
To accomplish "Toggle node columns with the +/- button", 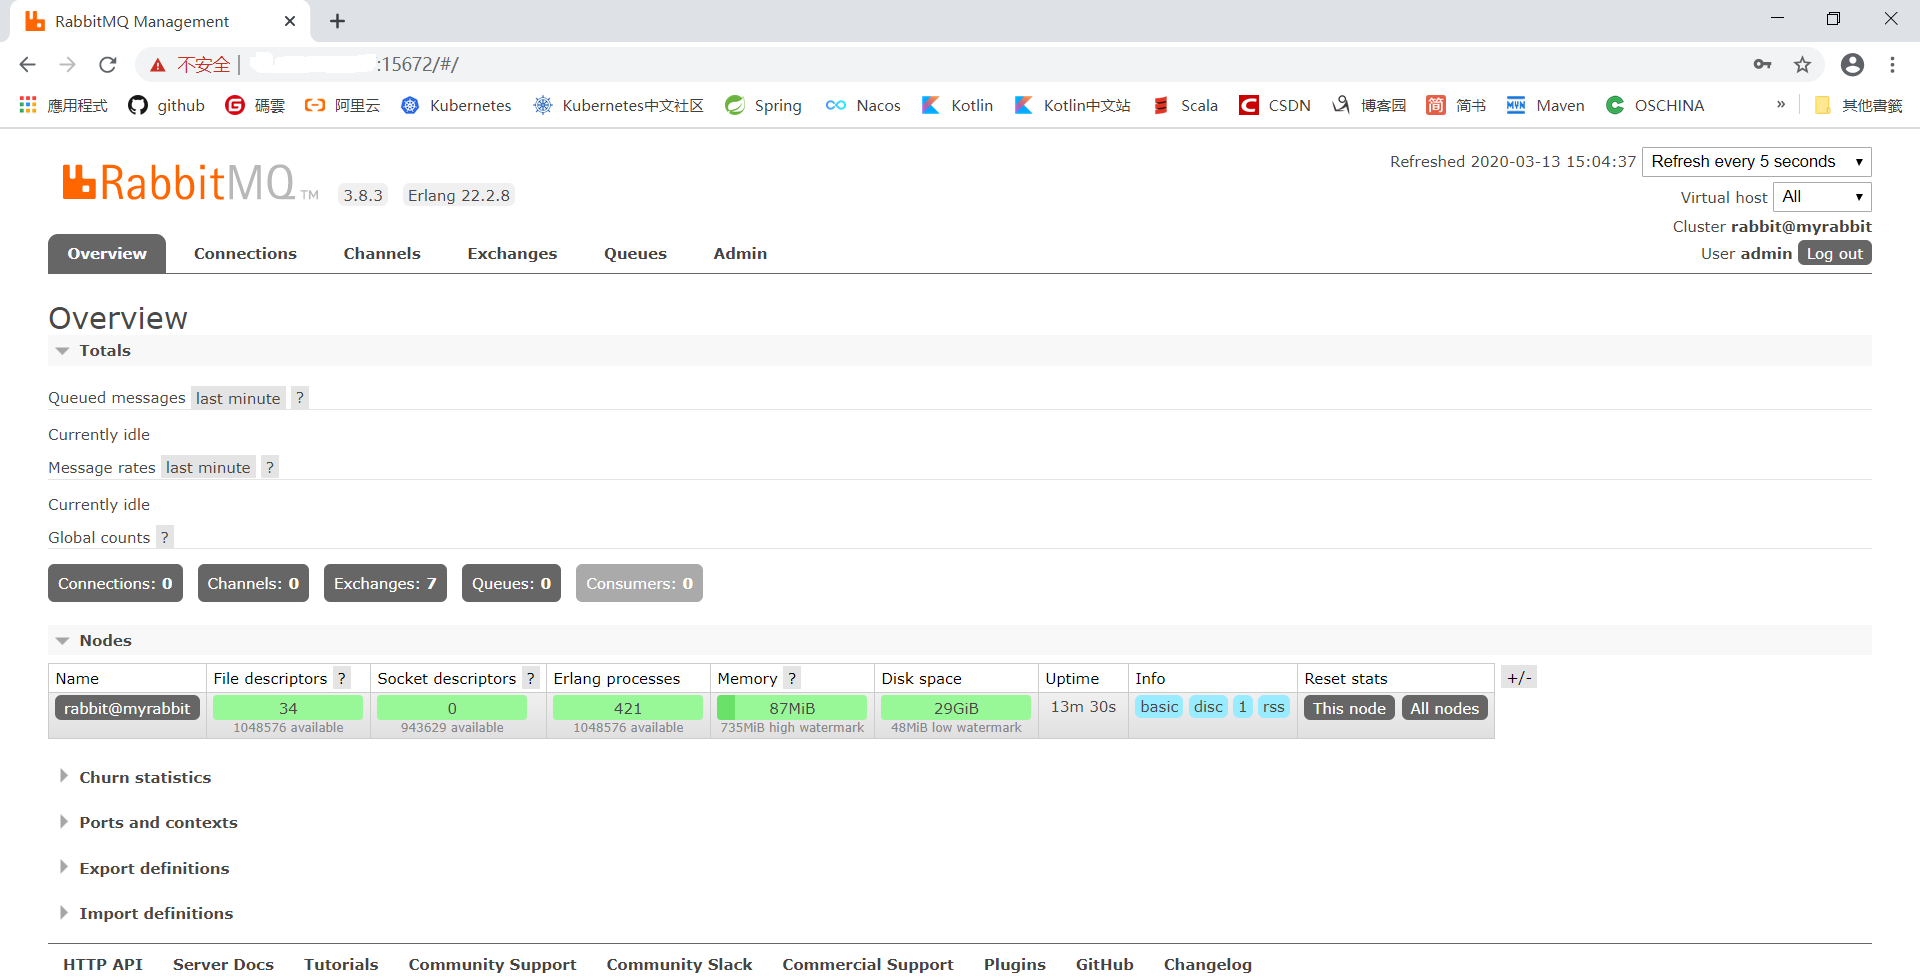I will point(1519,678).
